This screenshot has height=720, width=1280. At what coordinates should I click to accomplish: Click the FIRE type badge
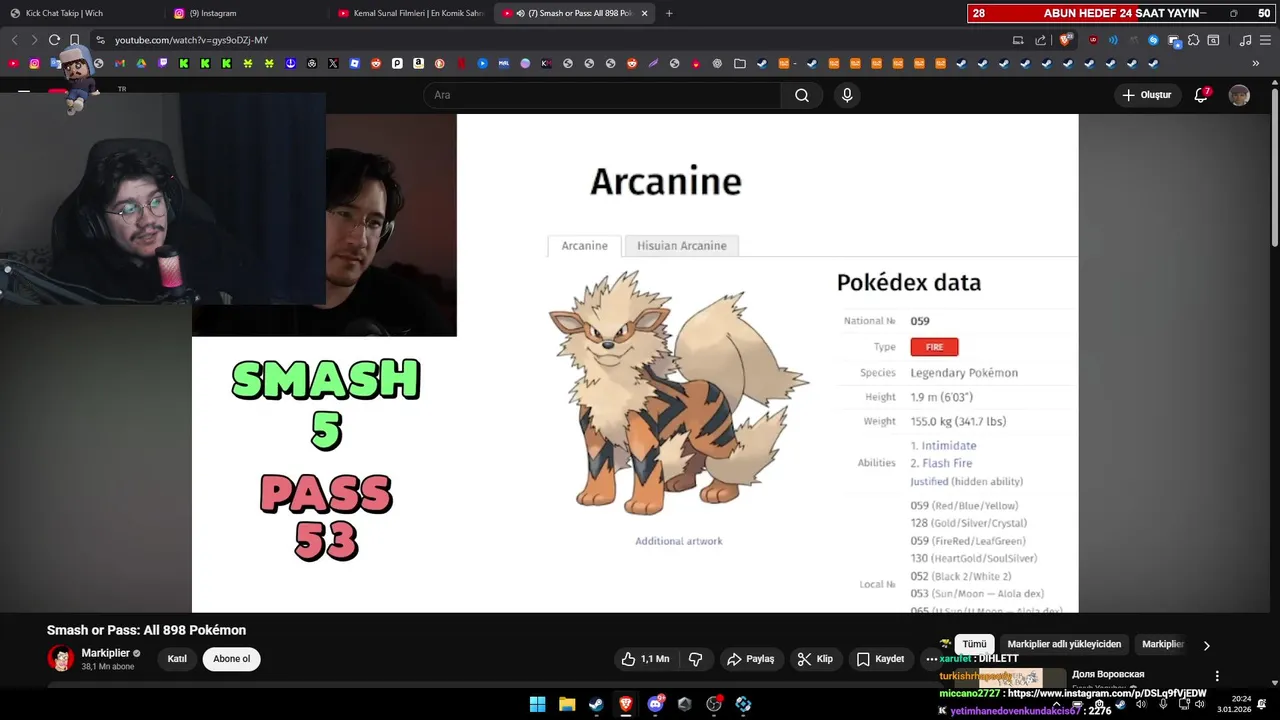934,347
